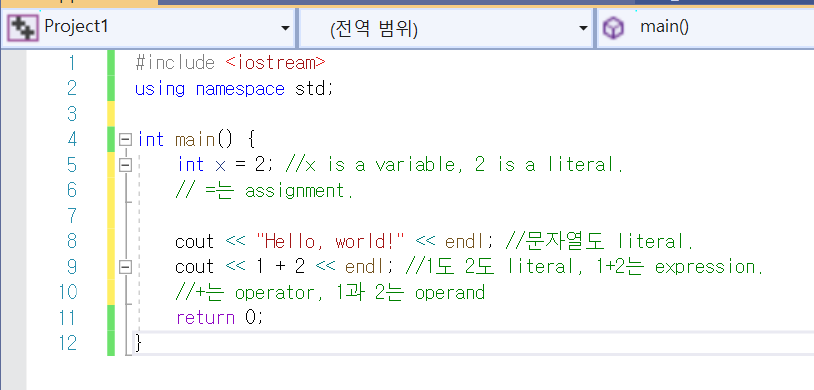Click the purple cube icon beside main()

click(613, 28)
